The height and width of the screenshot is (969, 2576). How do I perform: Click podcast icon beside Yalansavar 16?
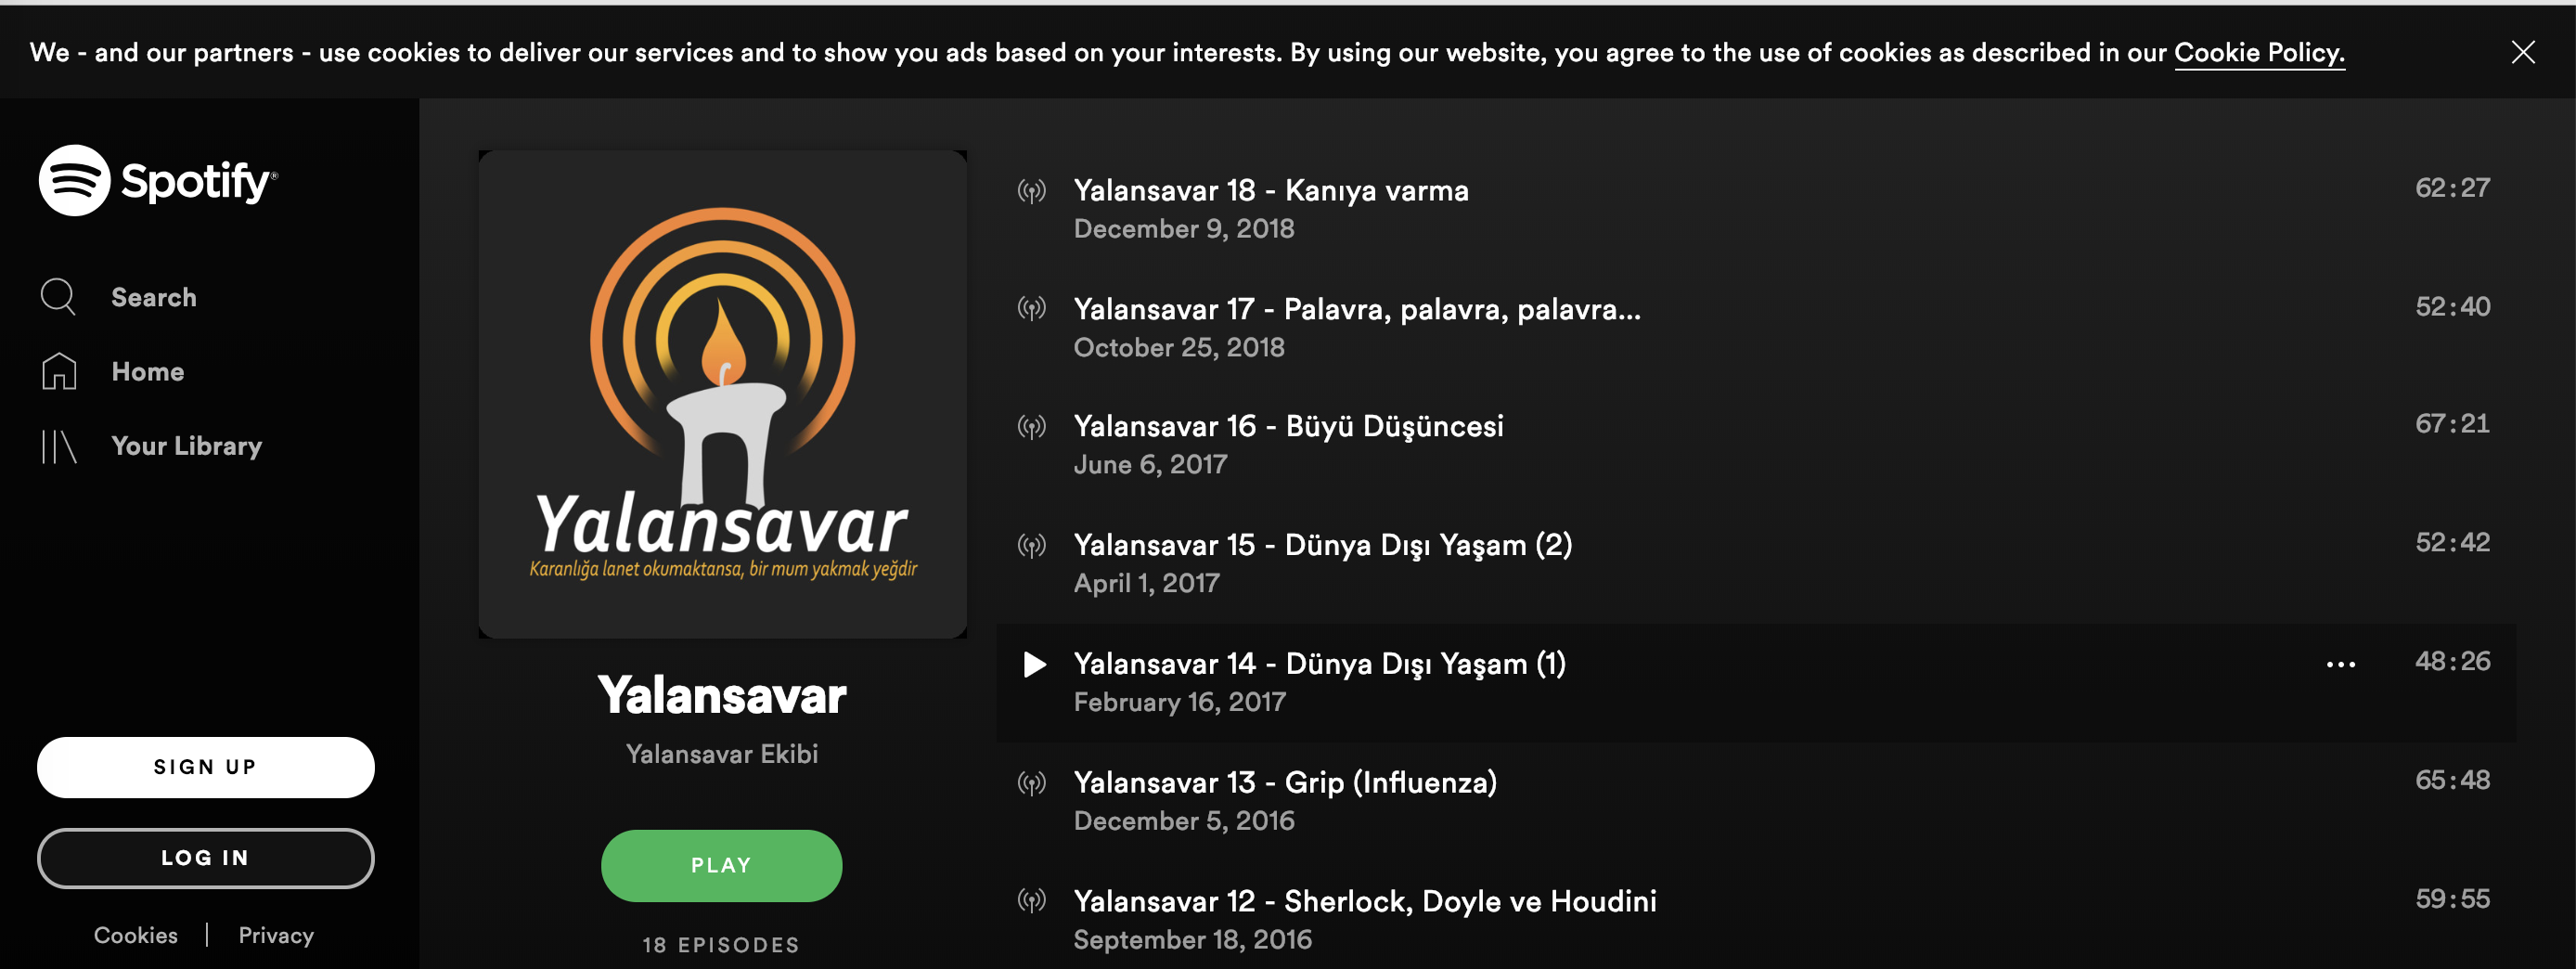click(x=1032, y=427)
